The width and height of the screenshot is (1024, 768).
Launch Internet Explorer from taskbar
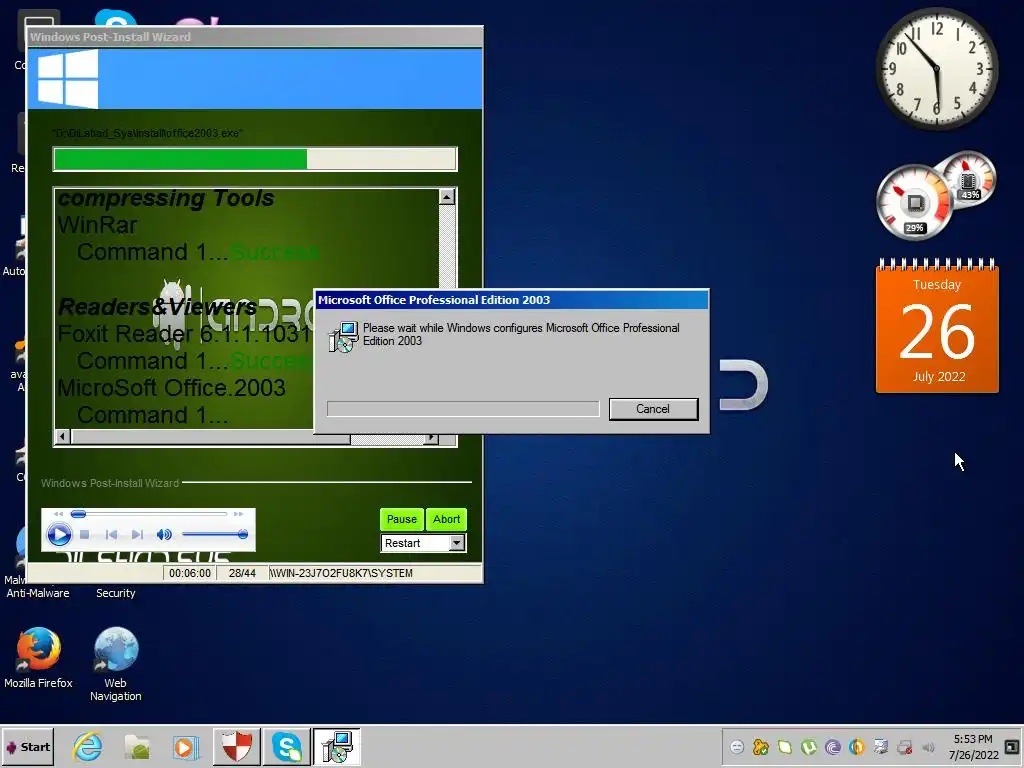pos(88,746)
